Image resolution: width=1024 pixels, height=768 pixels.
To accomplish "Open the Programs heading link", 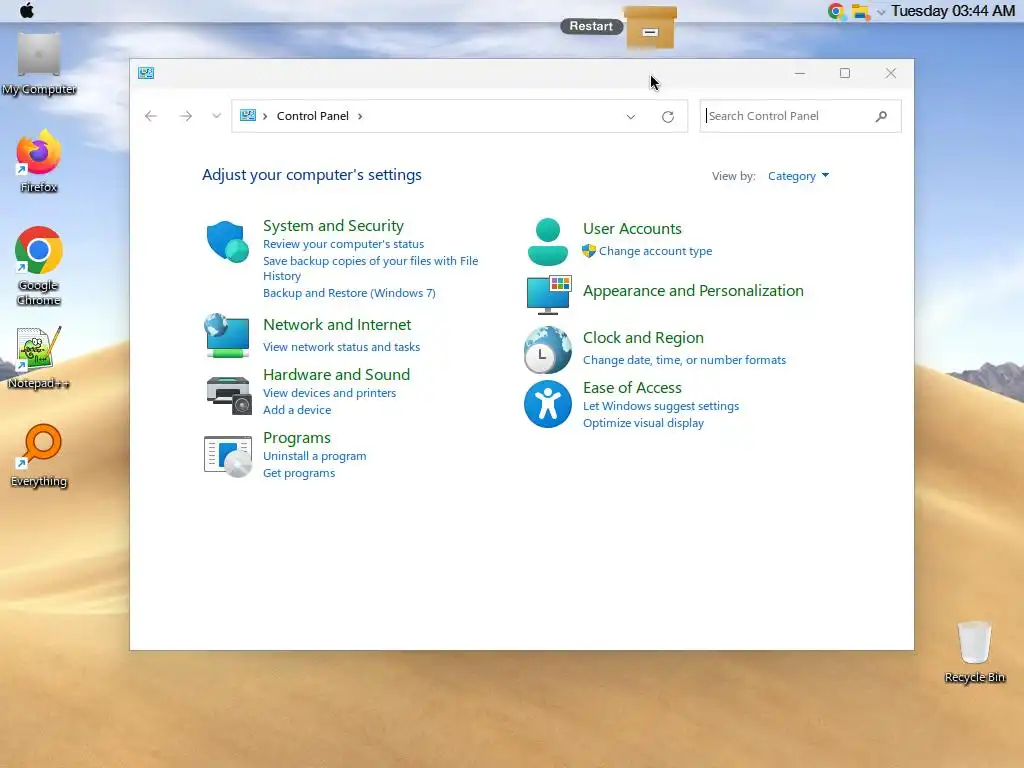I will [296, 438].
